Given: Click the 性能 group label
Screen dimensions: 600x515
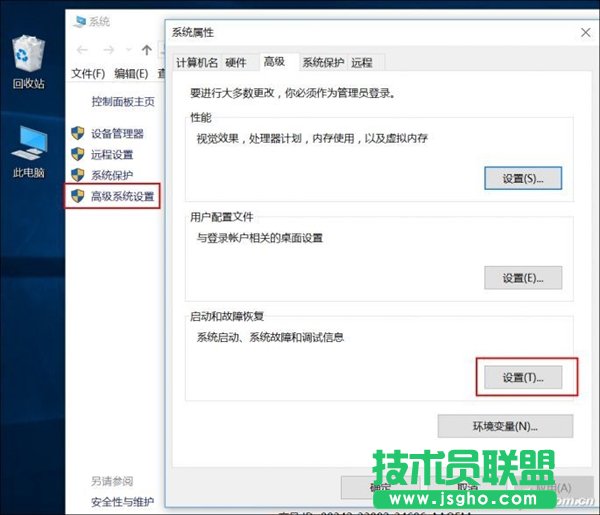Looking at the screenshot, I should coord(201,117).
